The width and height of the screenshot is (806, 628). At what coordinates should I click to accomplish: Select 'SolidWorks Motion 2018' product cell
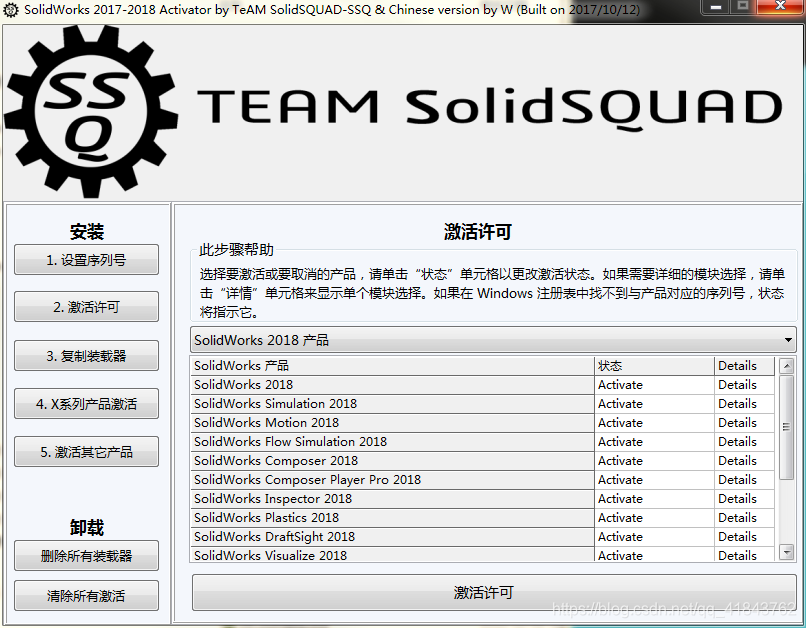click(x=392, y=423)
